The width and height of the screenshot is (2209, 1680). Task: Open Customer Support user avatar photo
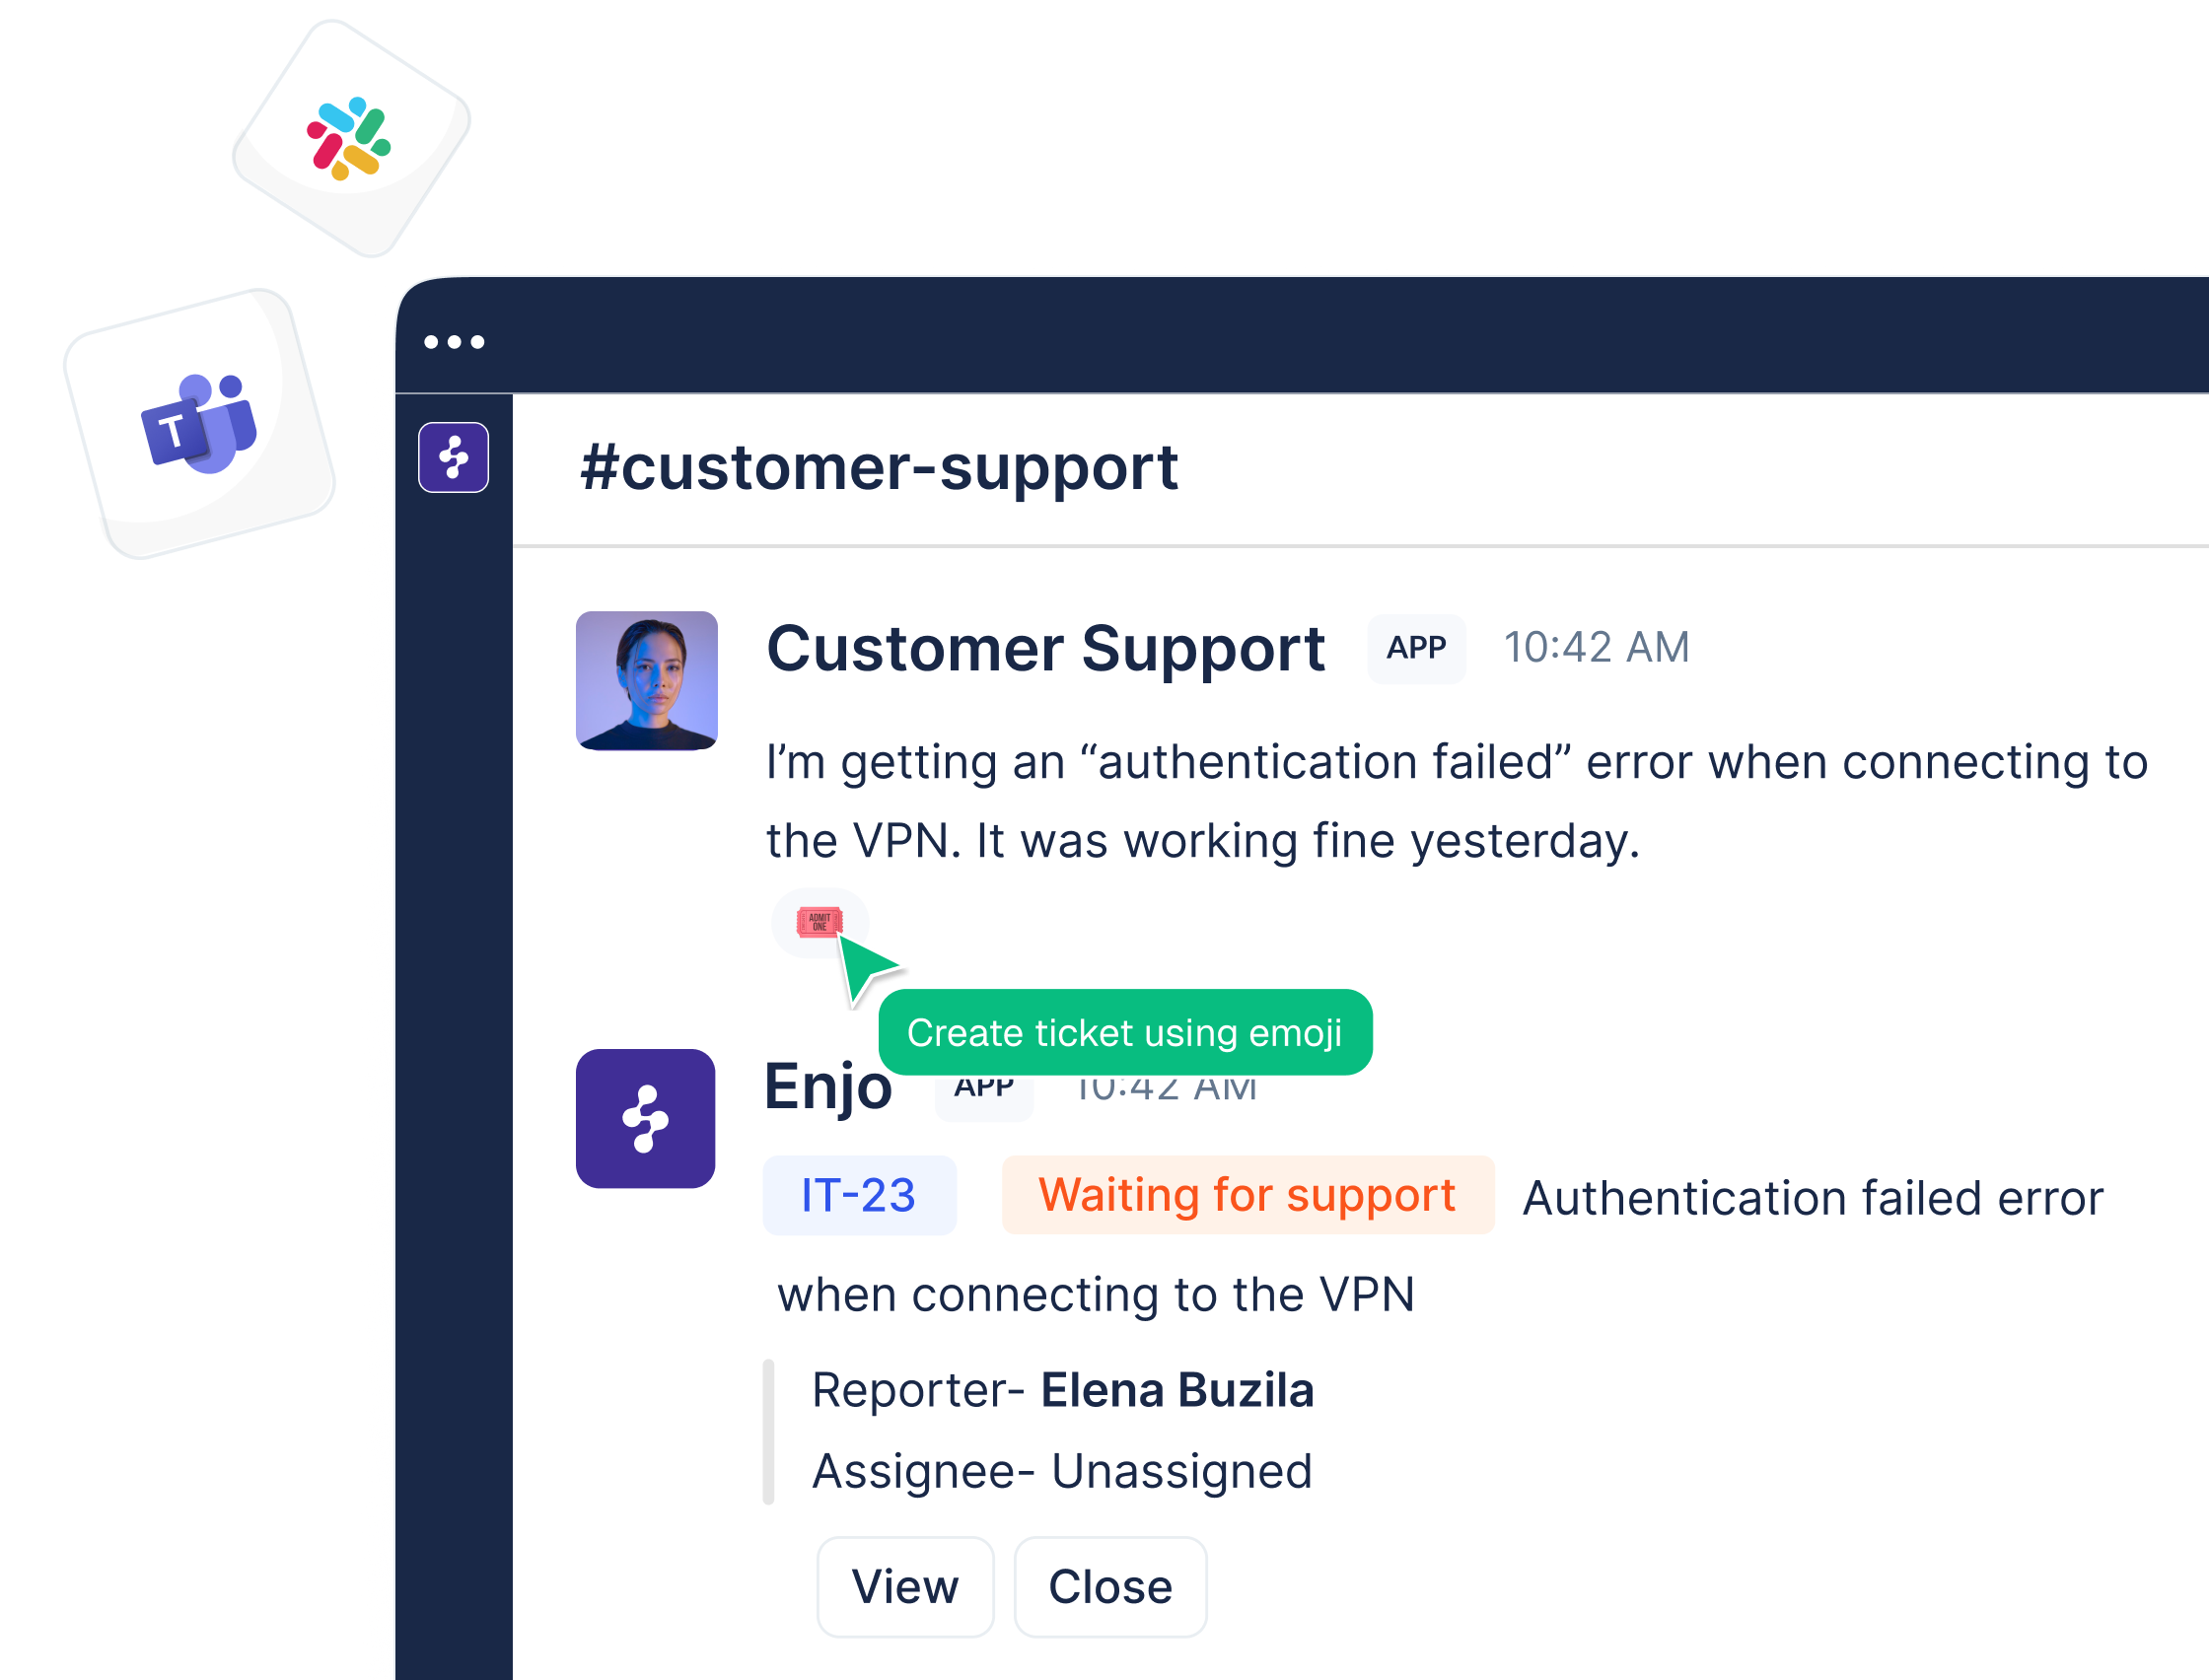[646, 681]
